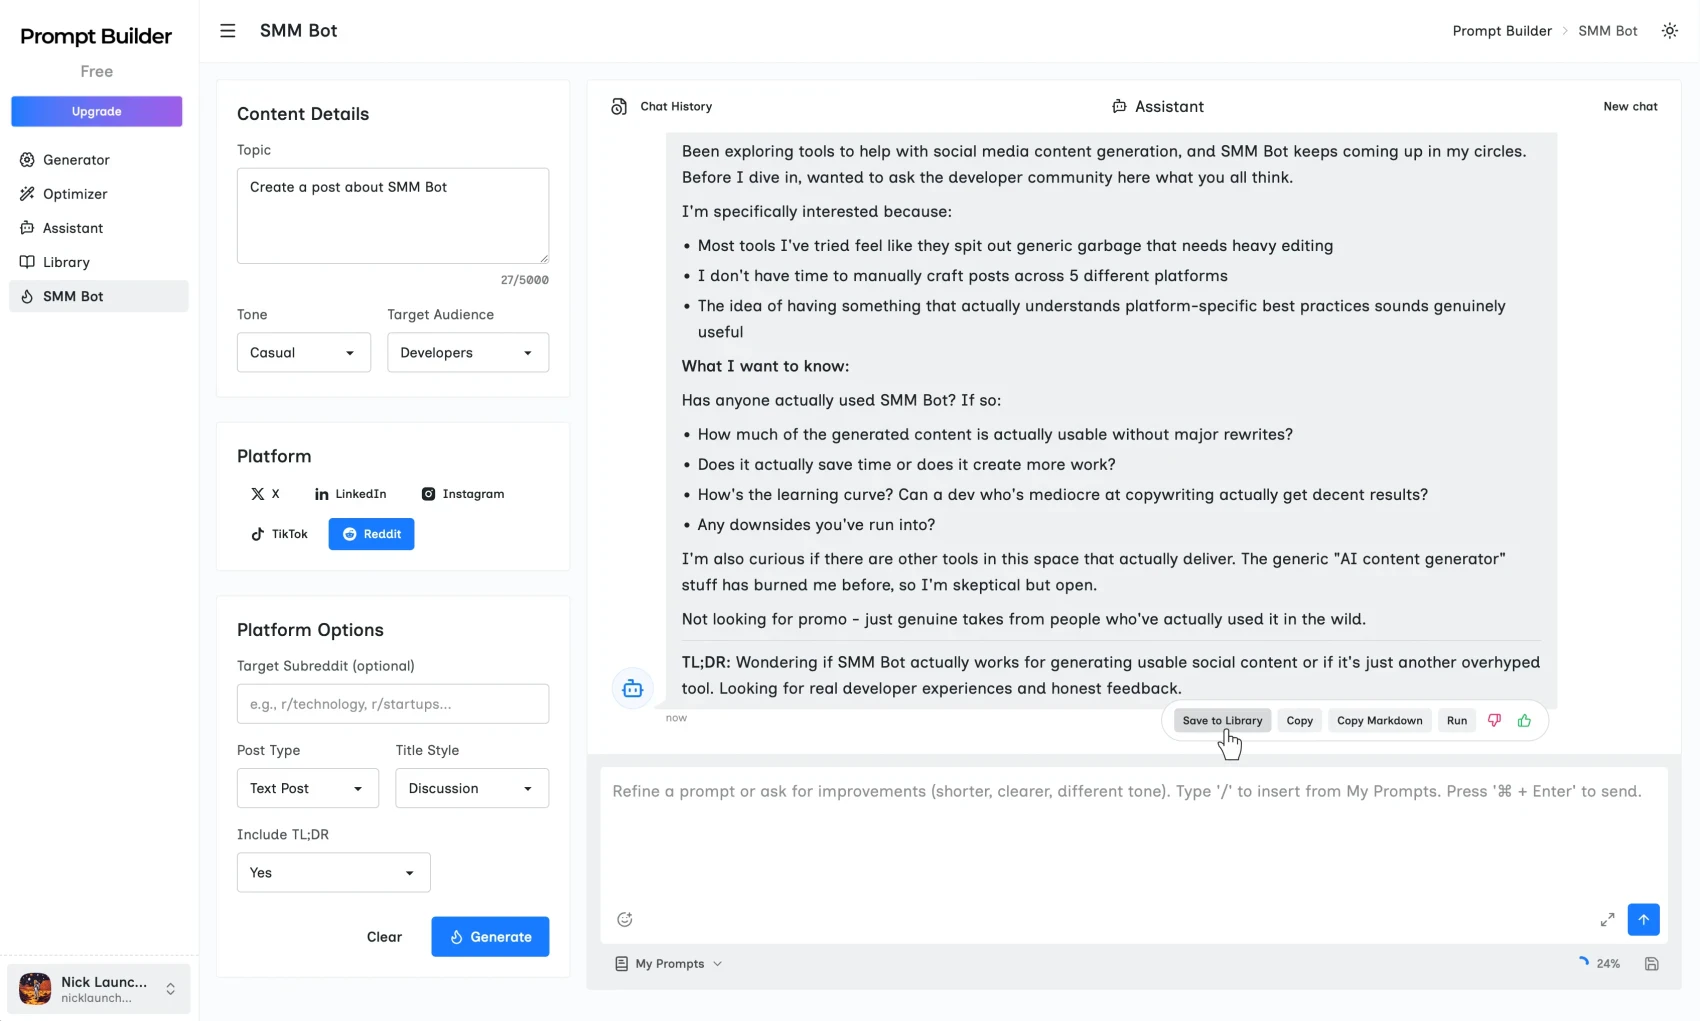The width and height of the screenshot is (1700, 1021).
Task: Open the Library section
Action: (67, 262)
